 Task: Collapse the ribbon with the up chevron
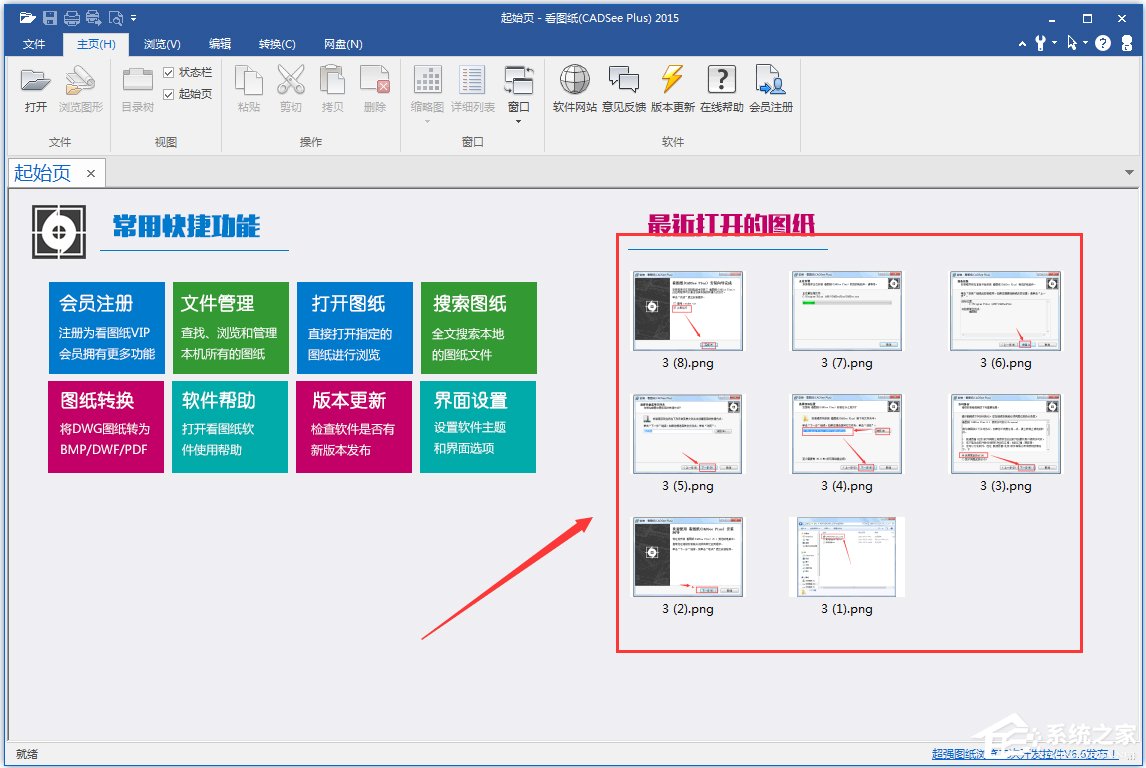pos(1022,44)
